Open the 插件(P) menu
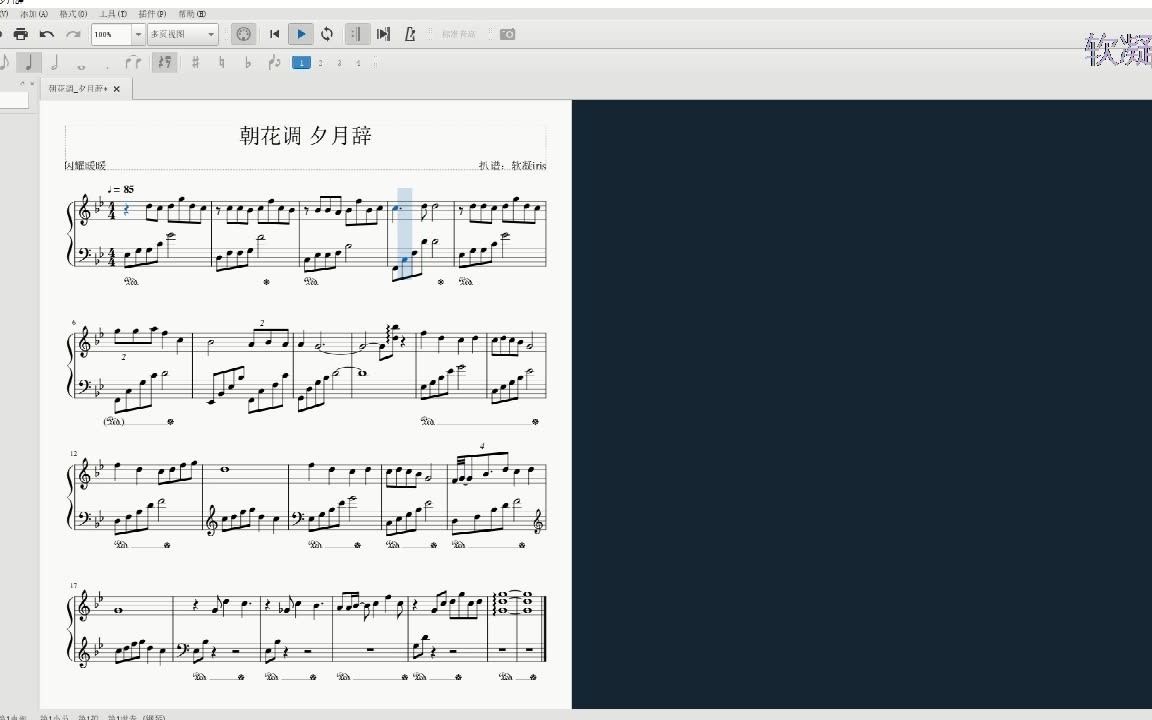Screen dimensions: 1152x720 tap(152, 14)
